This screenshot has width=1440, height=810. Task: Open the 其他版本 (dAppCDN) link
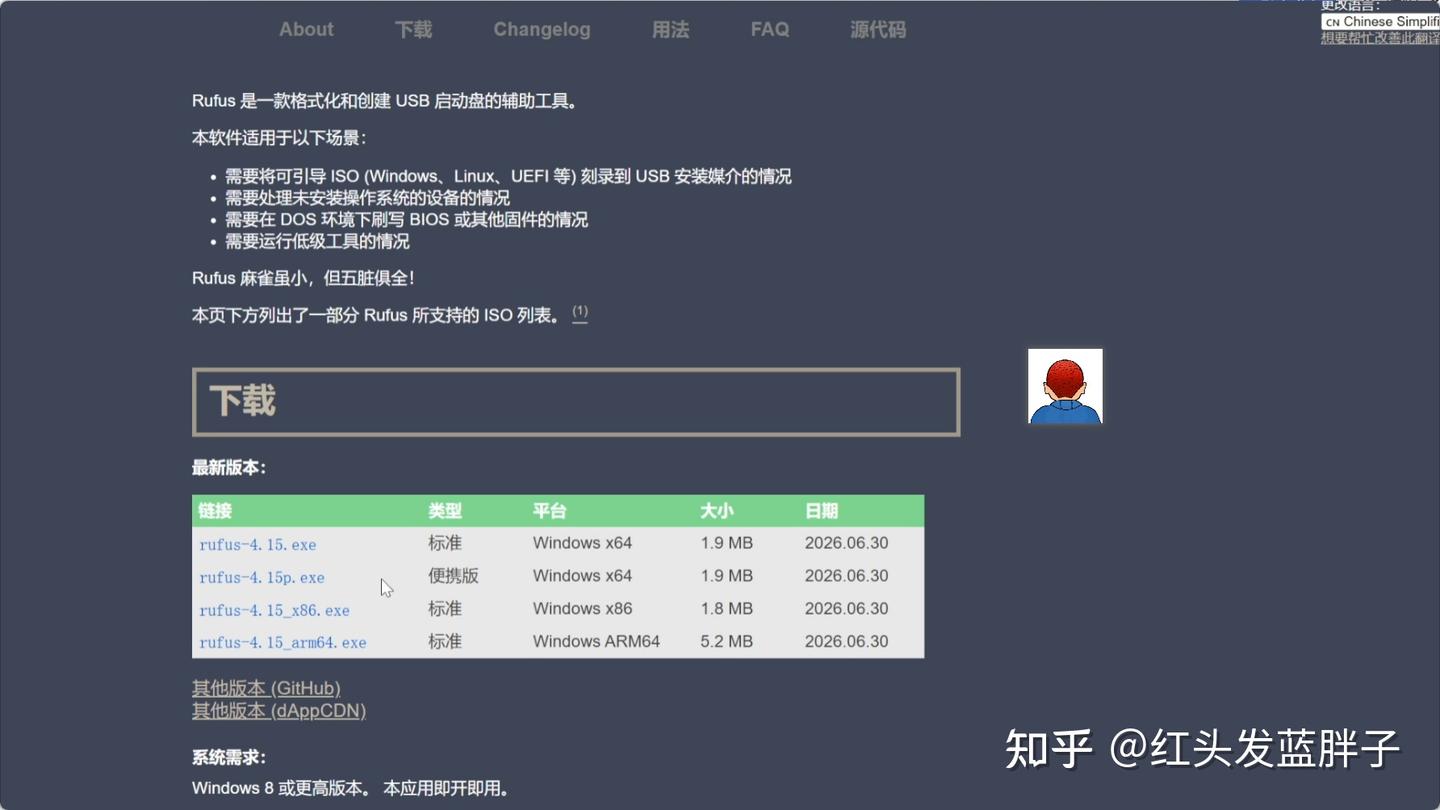pyautogui.click(x=279, y=711)
